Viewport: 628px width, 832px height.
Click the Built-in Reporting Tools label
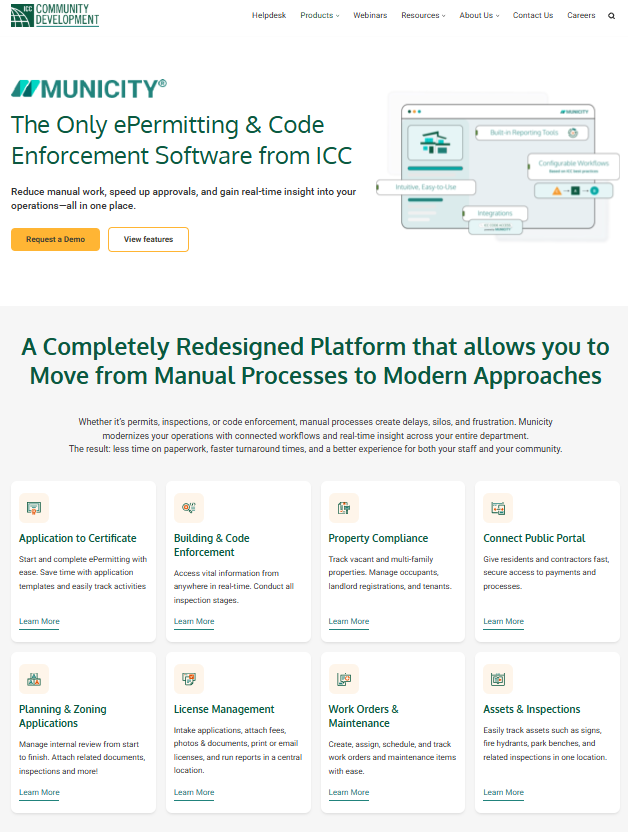532,133
